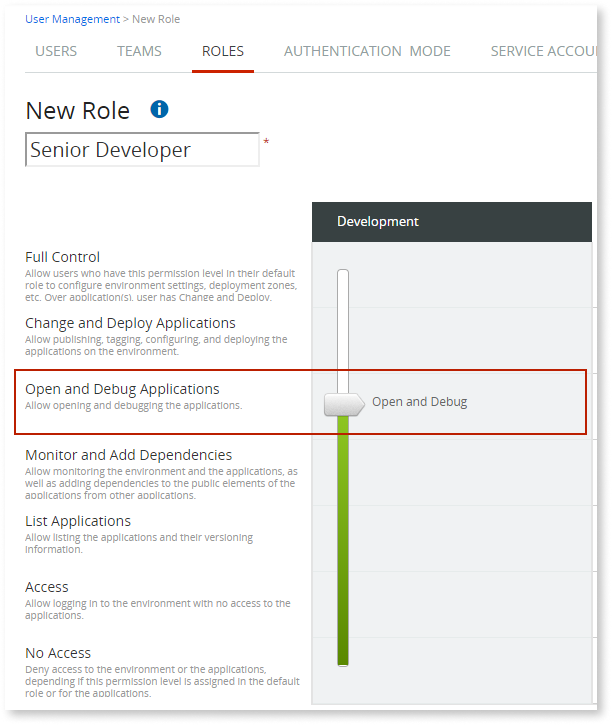Open the AUTHENTICATION MODE tab
This screenshot has height=725, width=612.
(x=367, y=51)
